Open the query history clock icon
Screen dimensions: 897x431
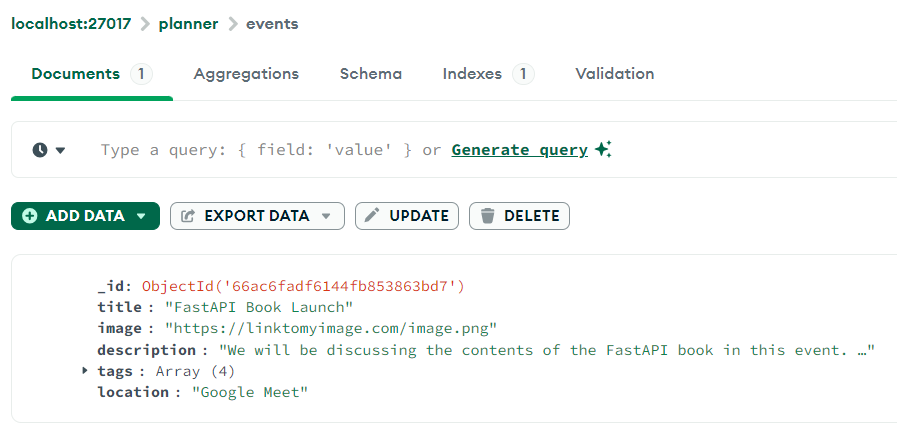(x=40, y=150)
